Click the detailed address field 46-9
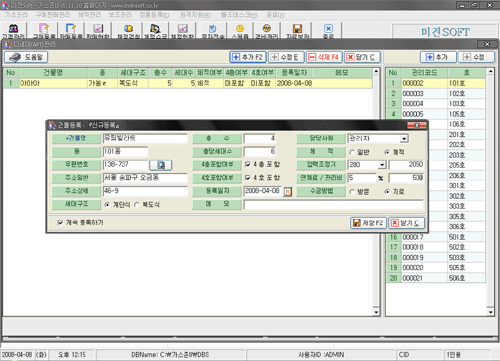500x361 pixels. 145,191
